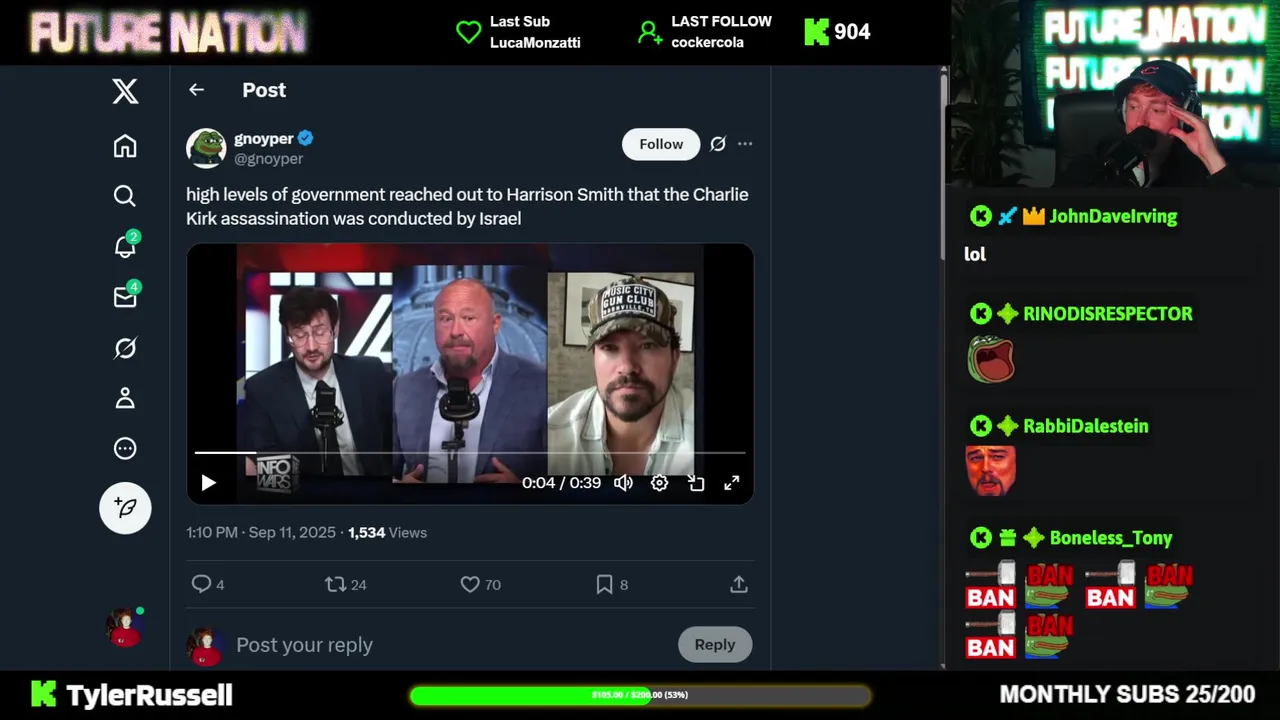Viewport: 1280px width, 720px height.
Task: Bookmark the post
Action: [604, 584]
